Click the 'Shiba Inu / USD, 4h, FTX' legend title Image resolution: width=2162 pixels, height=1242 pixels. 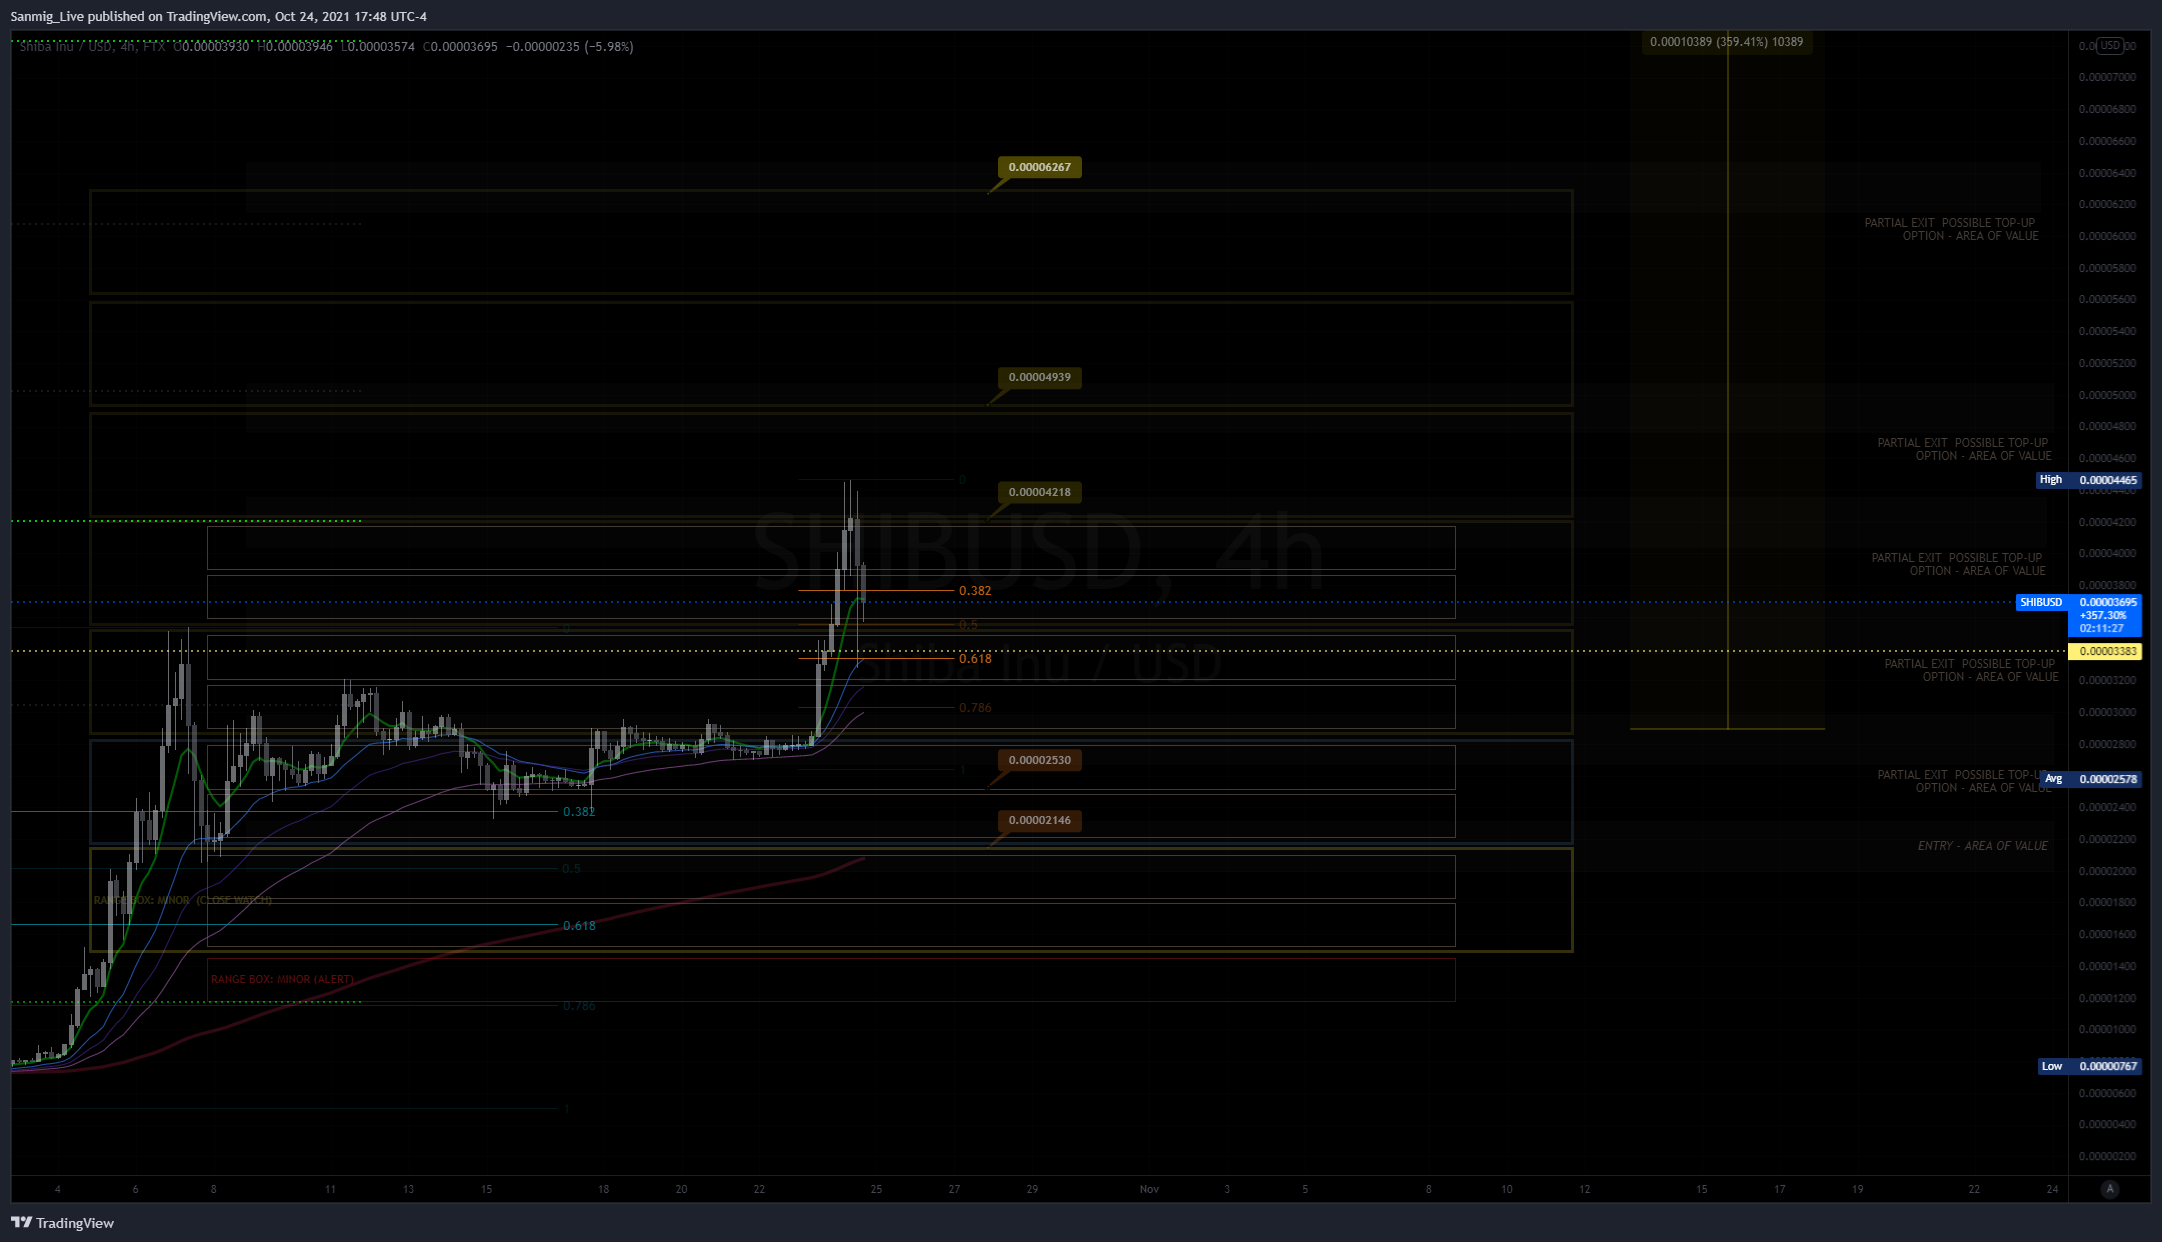tap(92, 46)
